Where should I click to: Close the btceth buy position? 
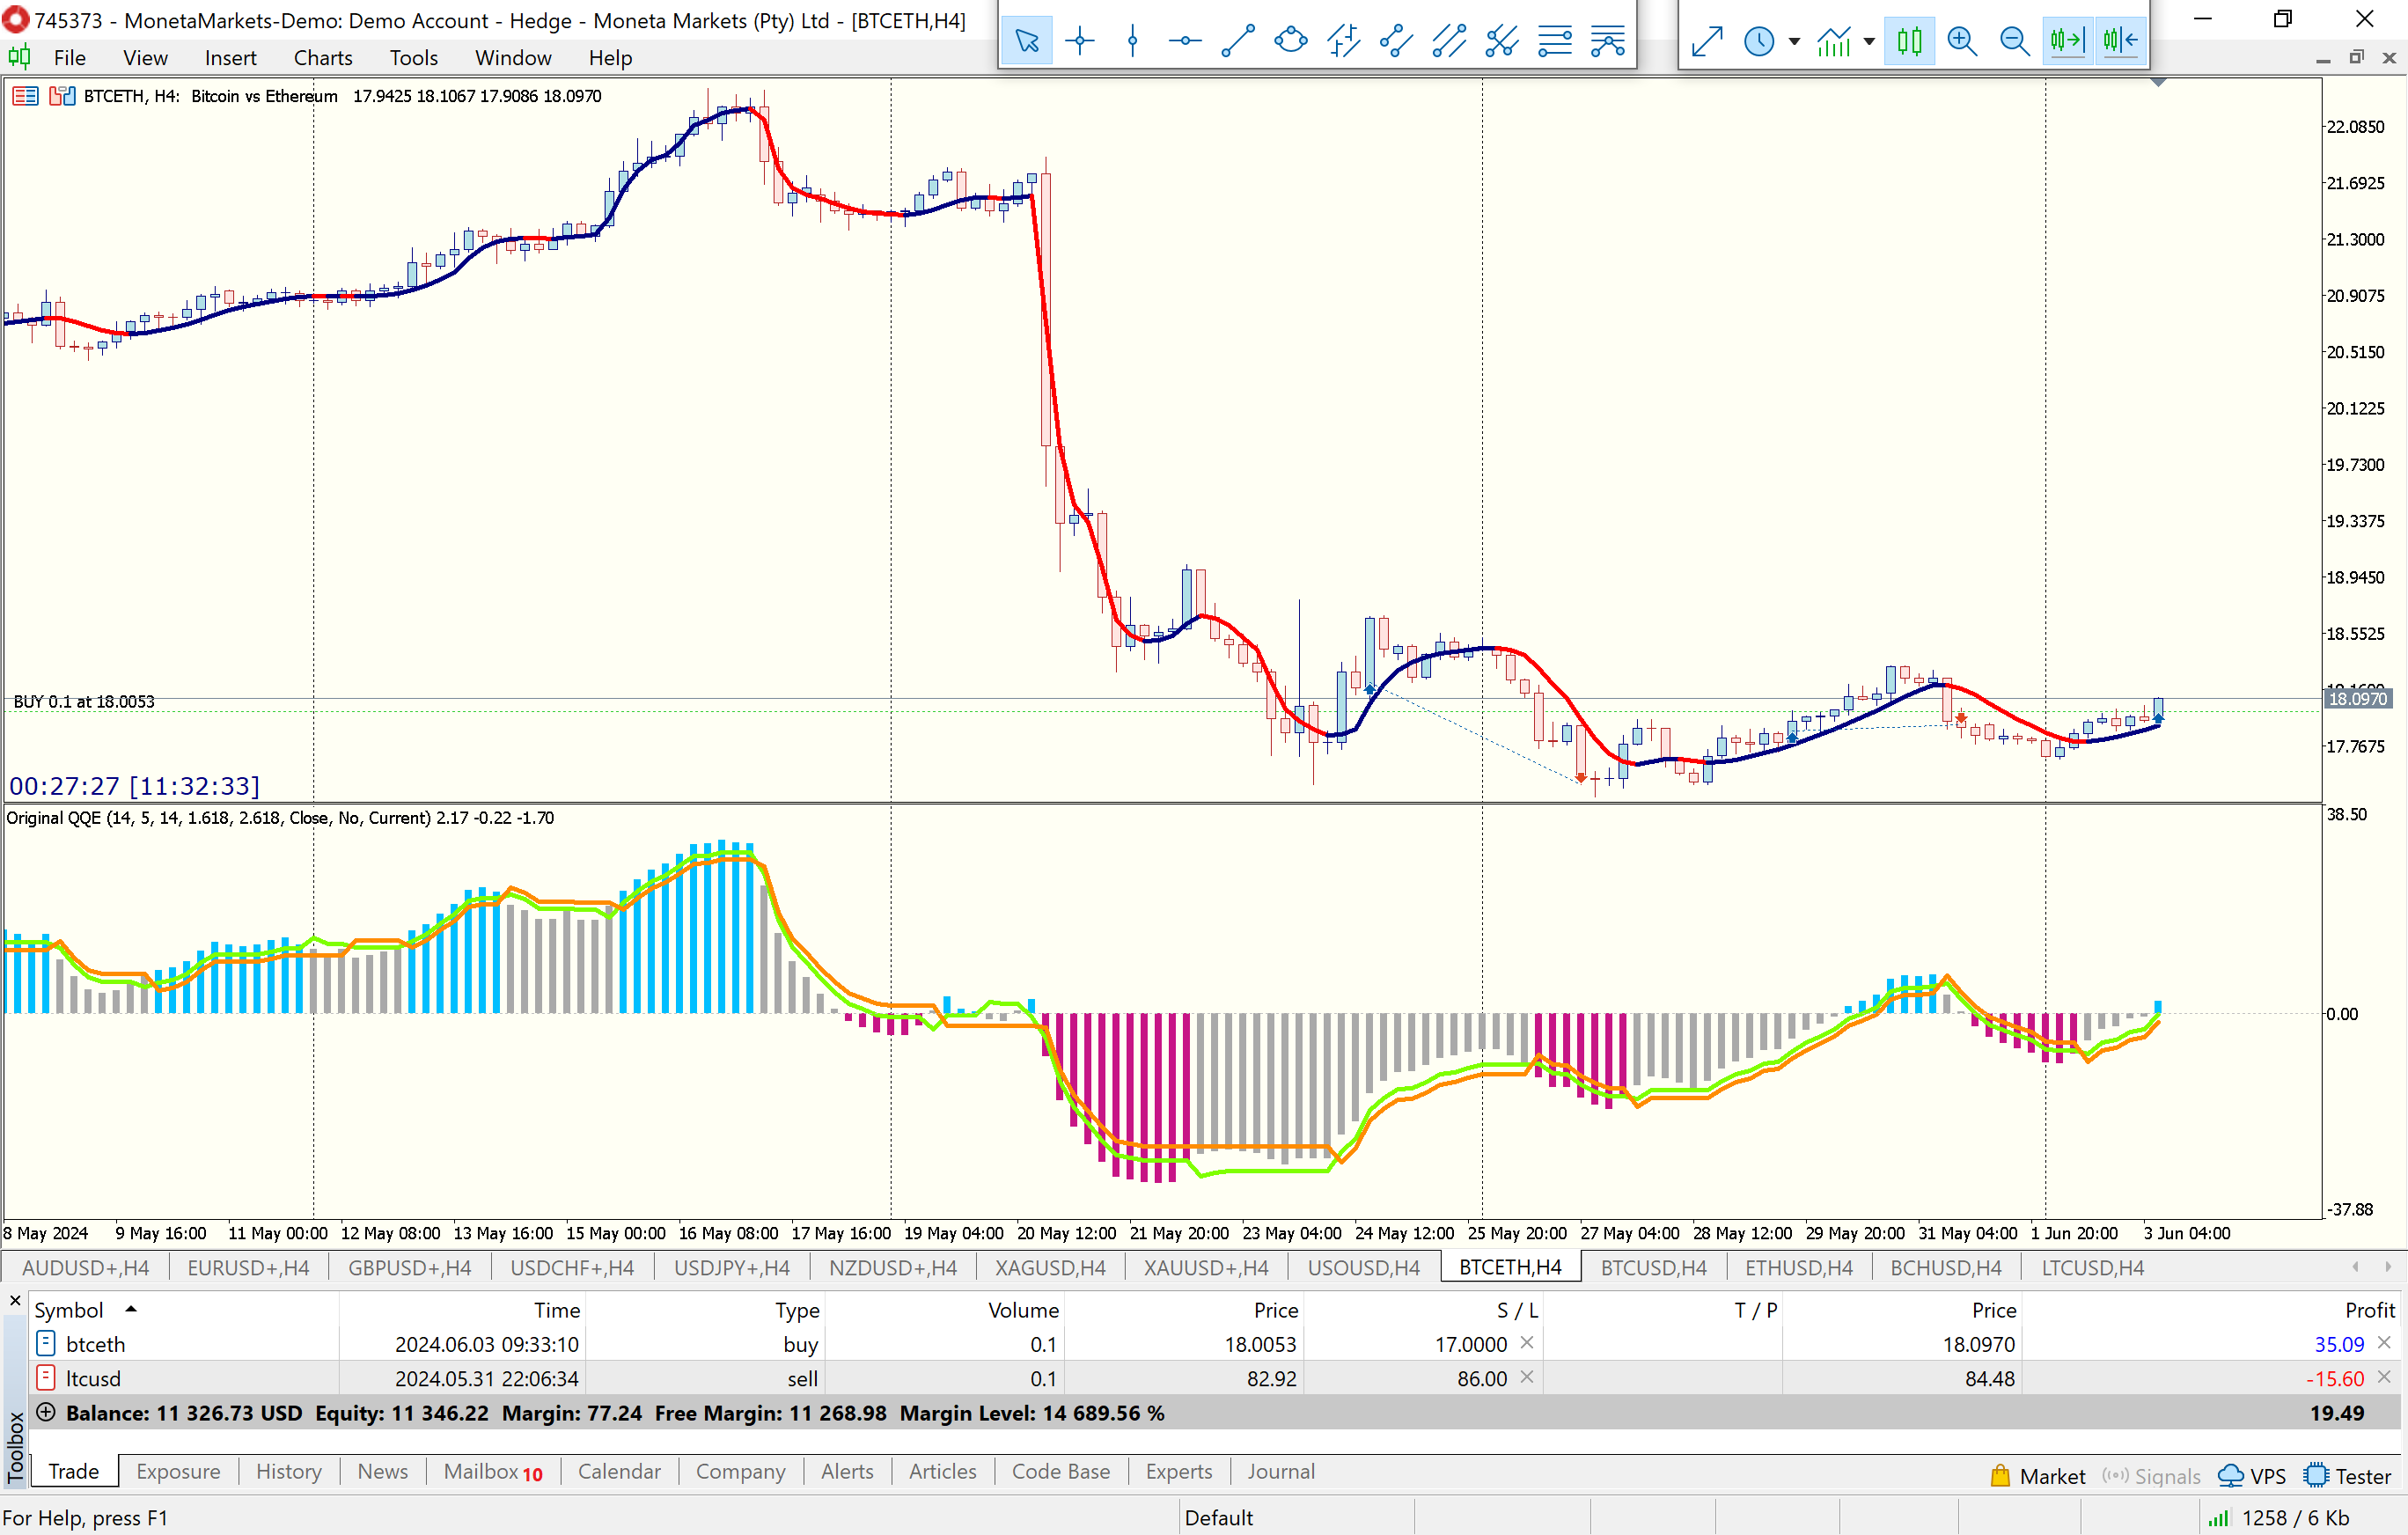coord(2385,1343)
